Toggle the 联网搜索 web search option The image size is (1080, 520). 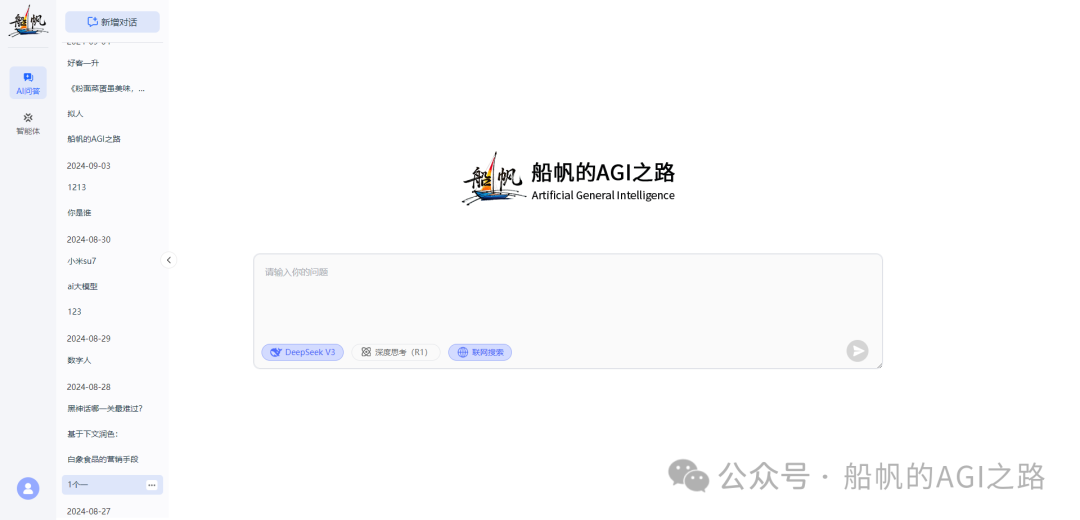pyautogui.click(x=480, y=352)
